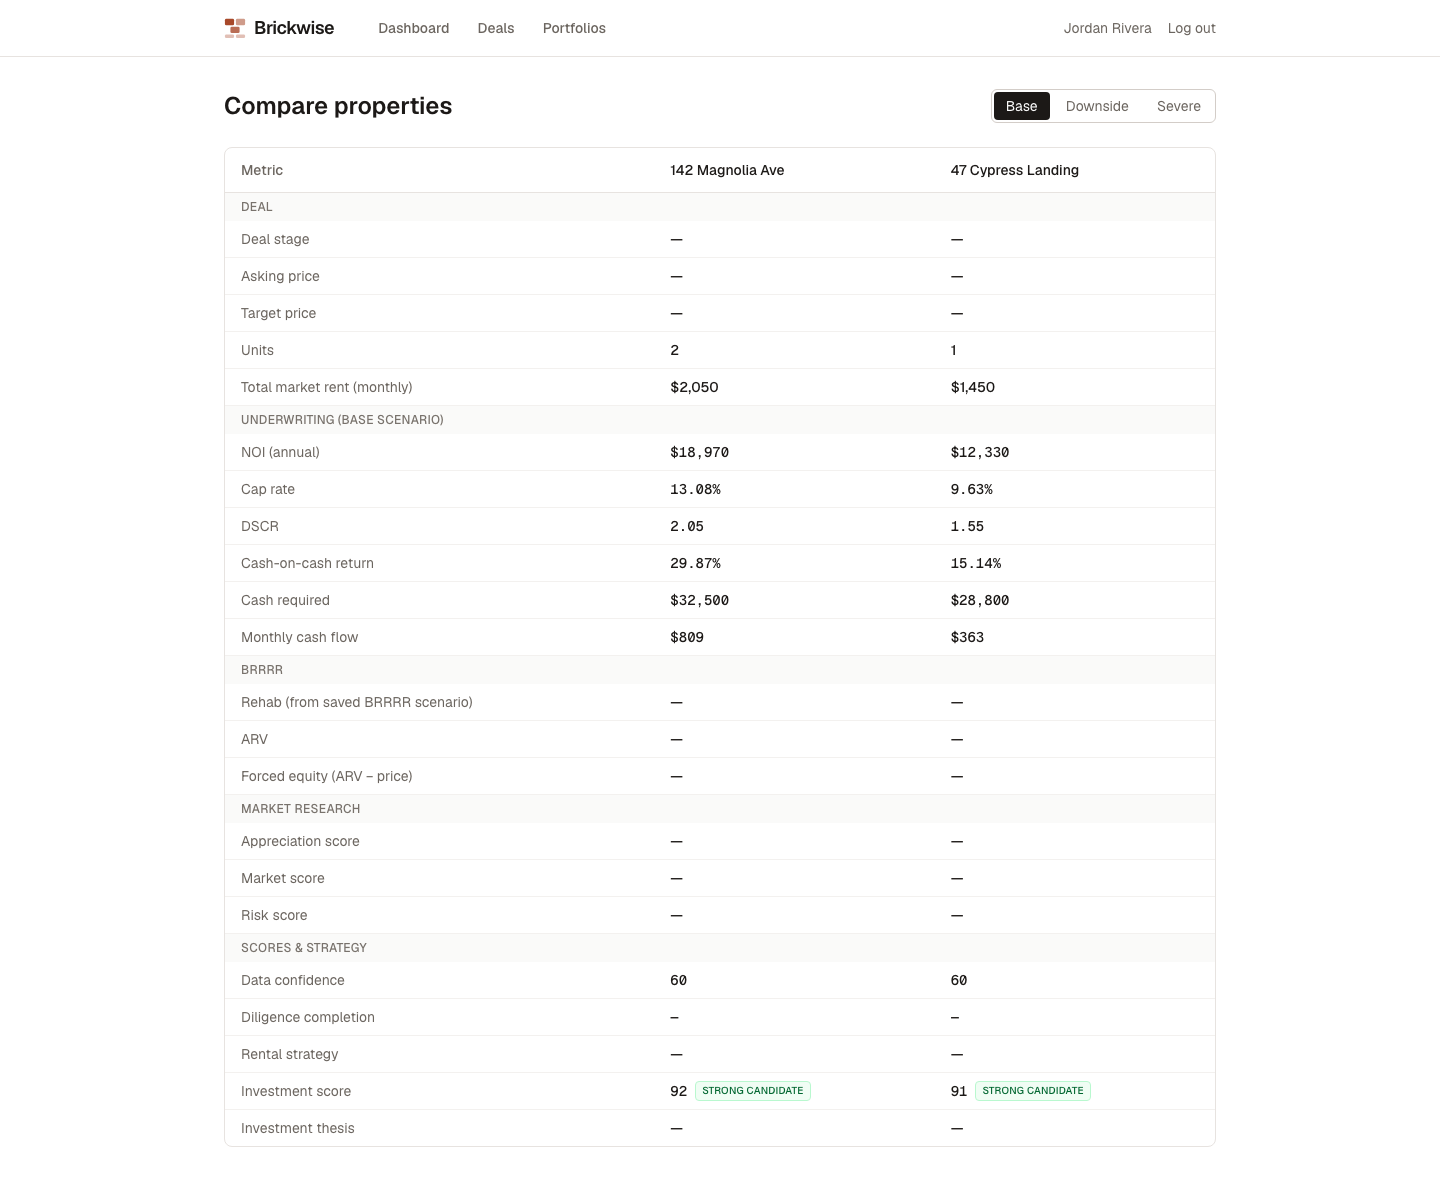
Task: Switch to the Downside scenario
Action: 1097,106
